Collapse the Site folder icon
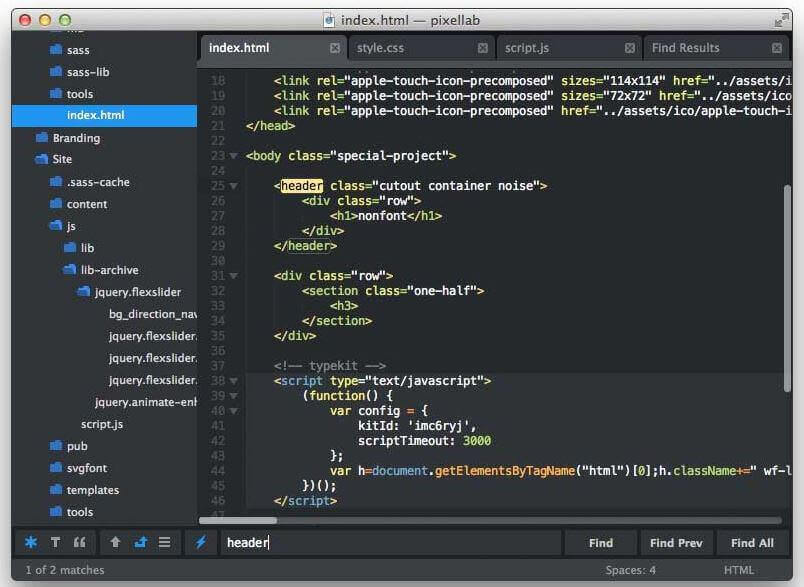Image resolution: width=804 pixels, height=587 pixels. tap(42, 159)
